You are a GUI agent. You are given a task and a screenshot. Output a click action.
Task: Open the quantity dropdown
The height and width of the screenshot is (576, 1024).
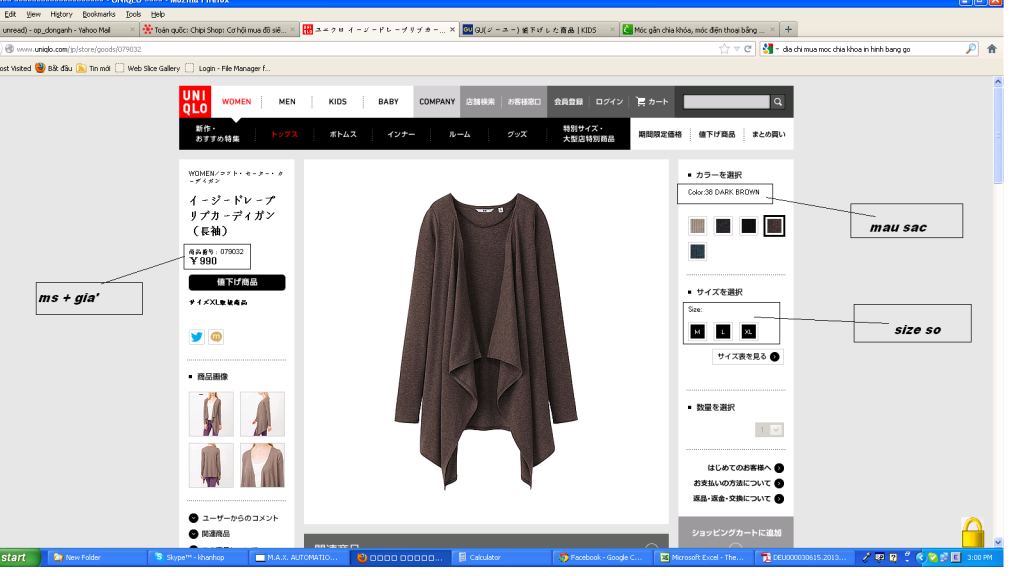pos(769,429)
